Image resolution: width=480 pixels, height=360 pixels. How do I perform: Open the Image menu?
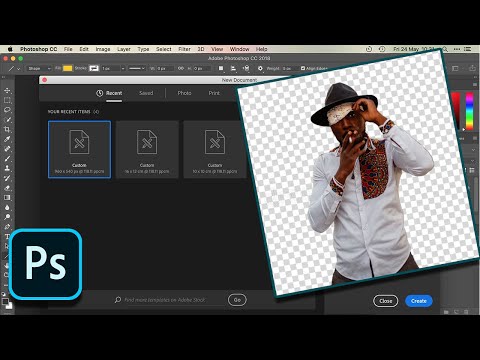point(103,49)
